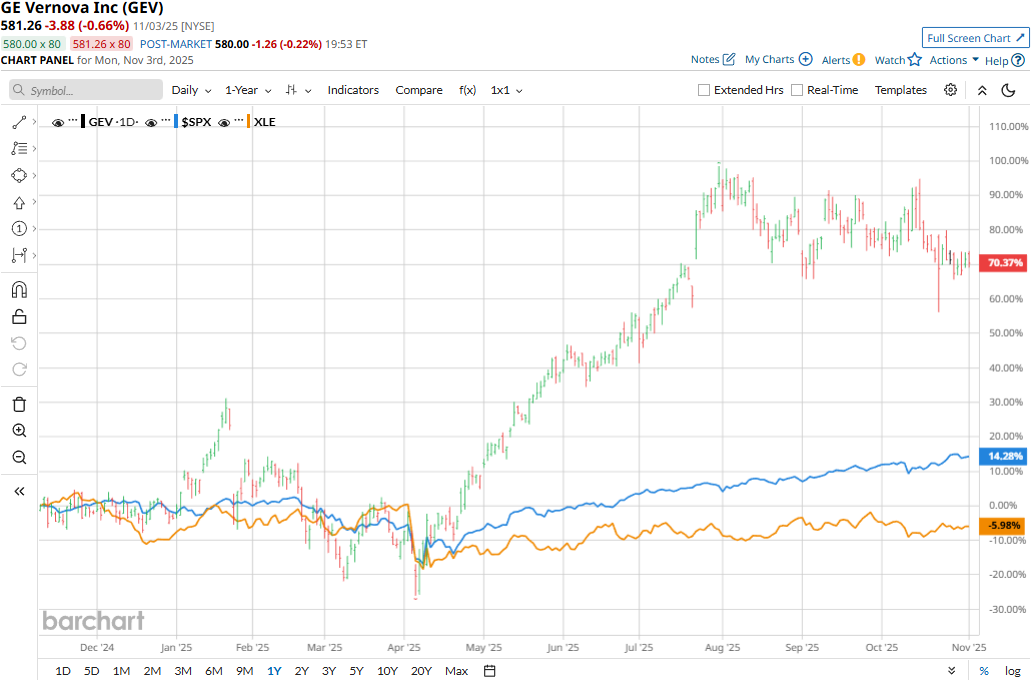Viewport: 1031px width, 680px height.
Task: Select the 6M time range
Action: coord(213,670)
